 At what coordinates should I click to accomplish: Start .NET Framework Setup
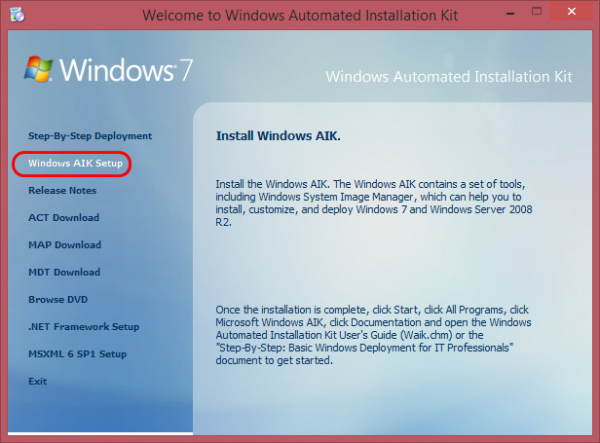[83, 327]
